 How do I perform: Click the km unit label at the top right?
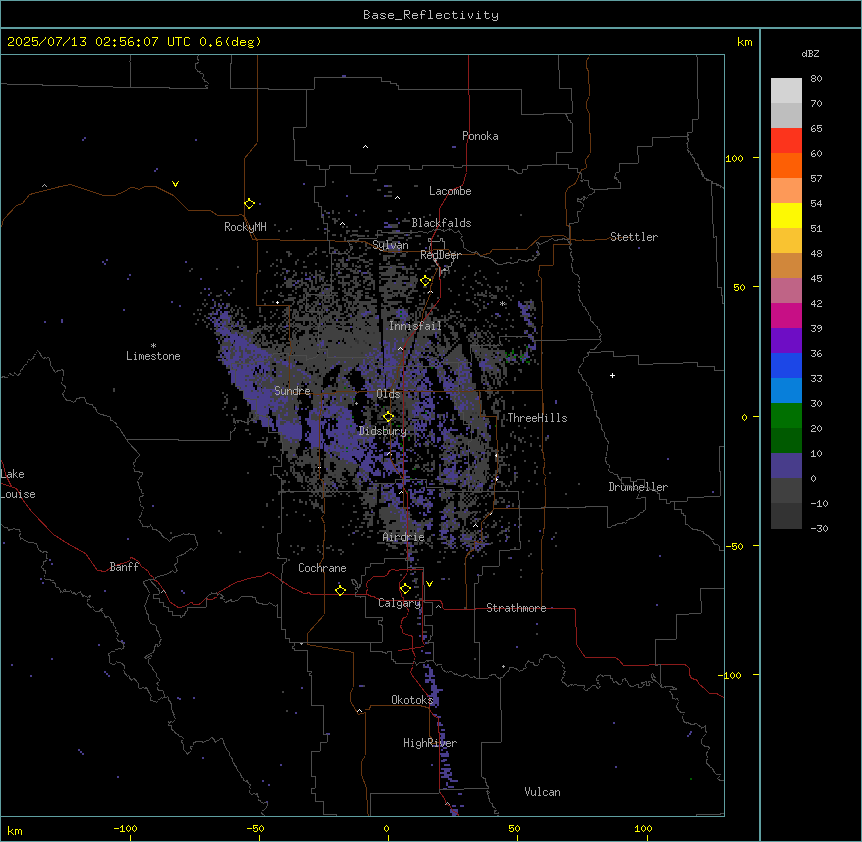[745, 42]
